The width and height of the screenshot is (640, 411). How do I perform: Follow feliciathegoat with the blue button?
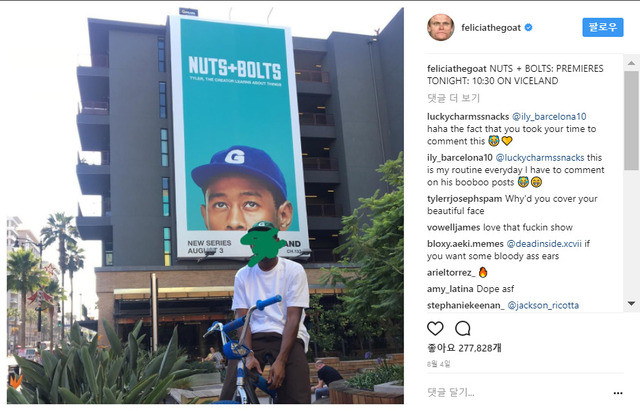[x=602, y=27]
